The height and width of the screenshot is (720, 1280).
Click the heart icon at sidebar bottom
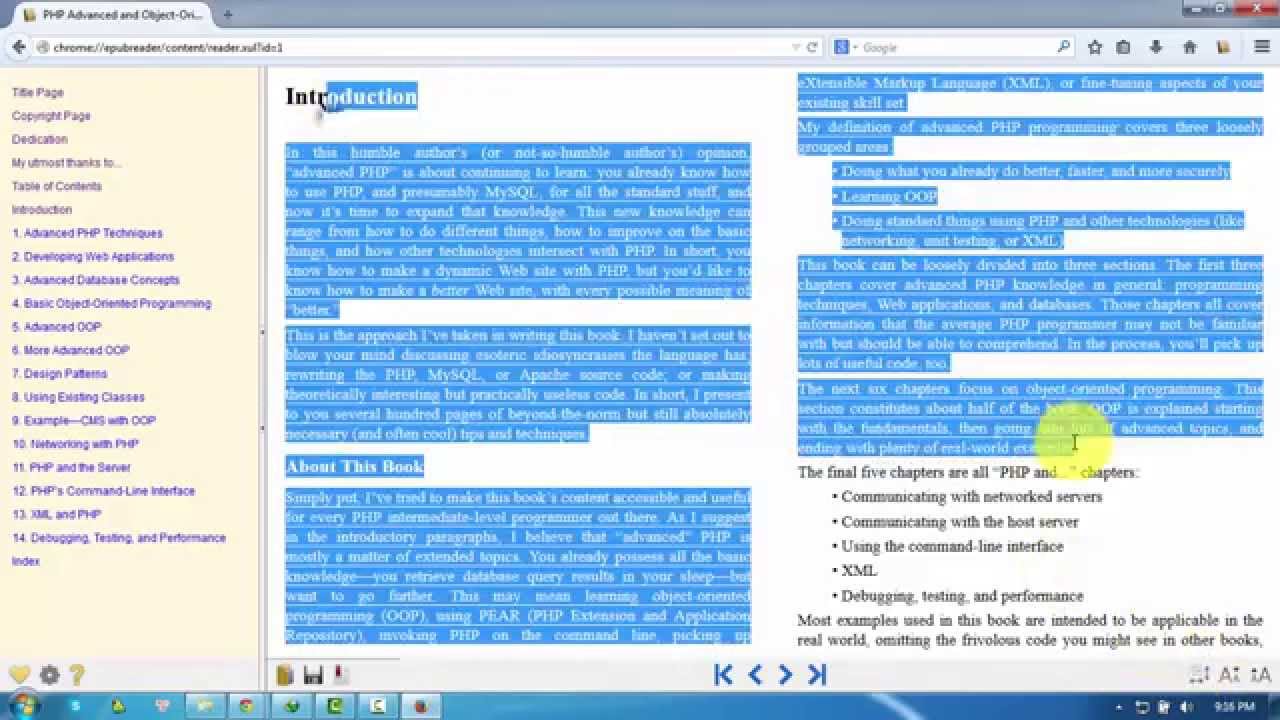[18, 675]
